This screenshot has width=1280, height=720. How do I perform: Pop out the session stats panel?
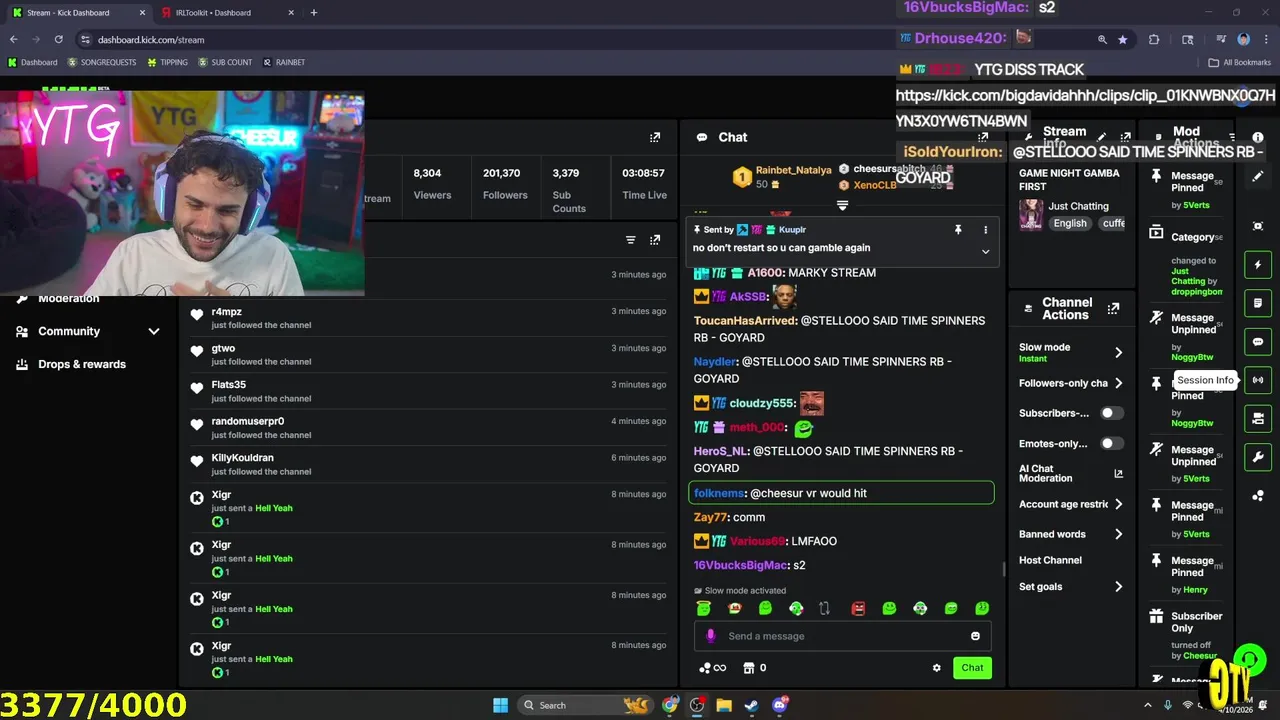(655, 137)
